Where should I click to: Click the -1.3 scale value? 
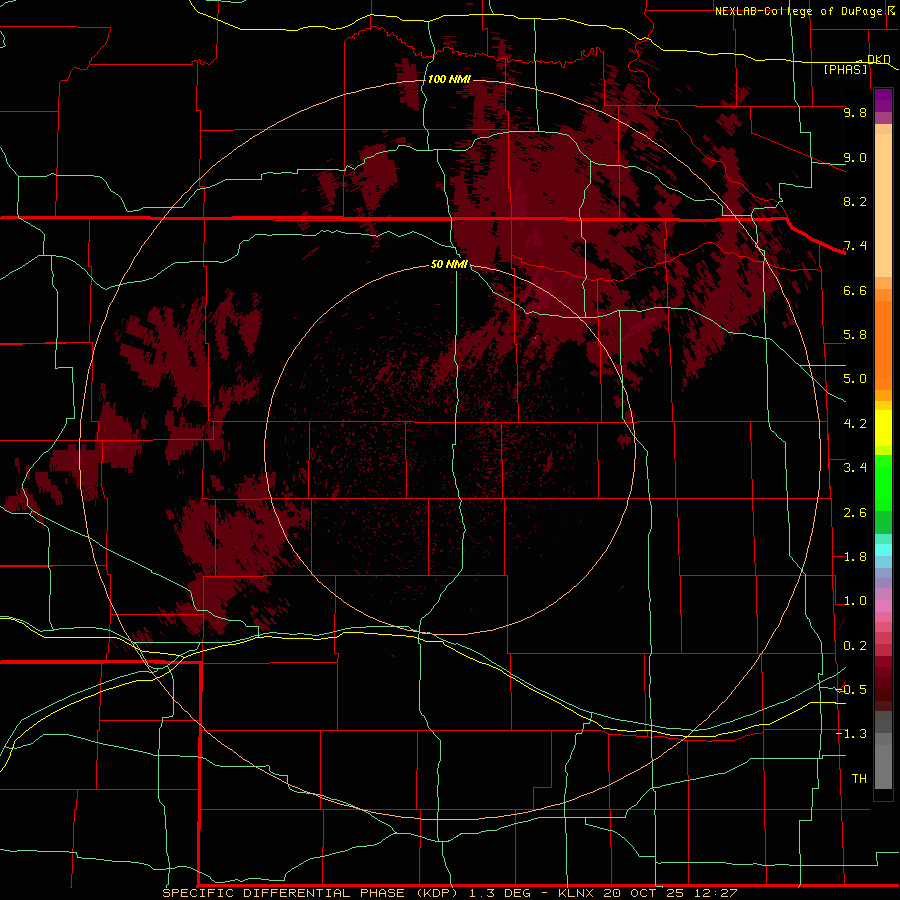coord(852,734)
